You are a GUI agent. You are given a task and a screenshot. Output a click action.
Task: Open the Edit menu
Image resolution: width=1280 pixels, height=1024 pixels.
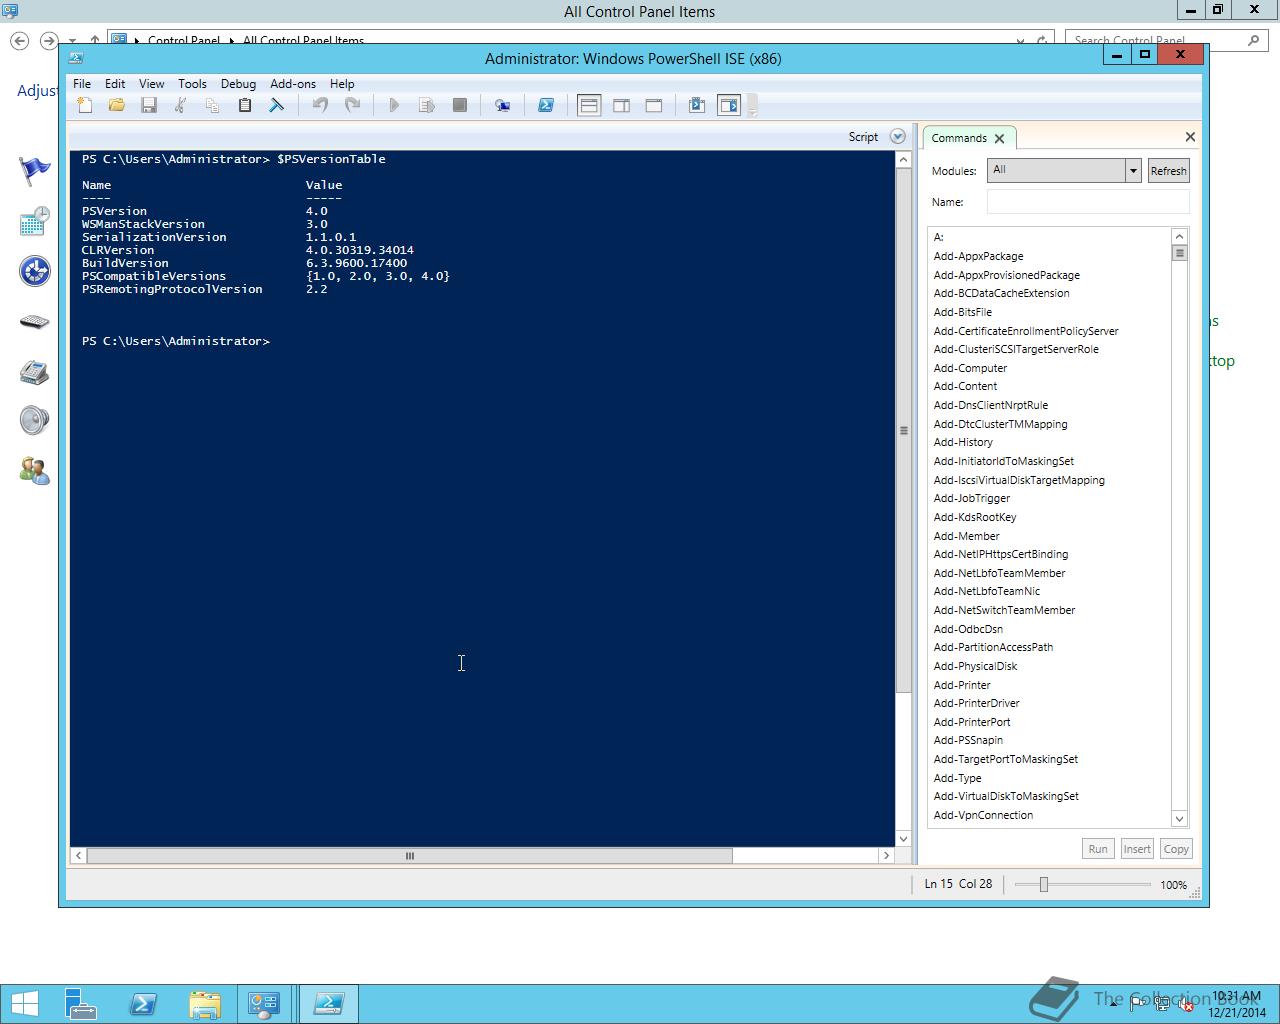[115, 84]
